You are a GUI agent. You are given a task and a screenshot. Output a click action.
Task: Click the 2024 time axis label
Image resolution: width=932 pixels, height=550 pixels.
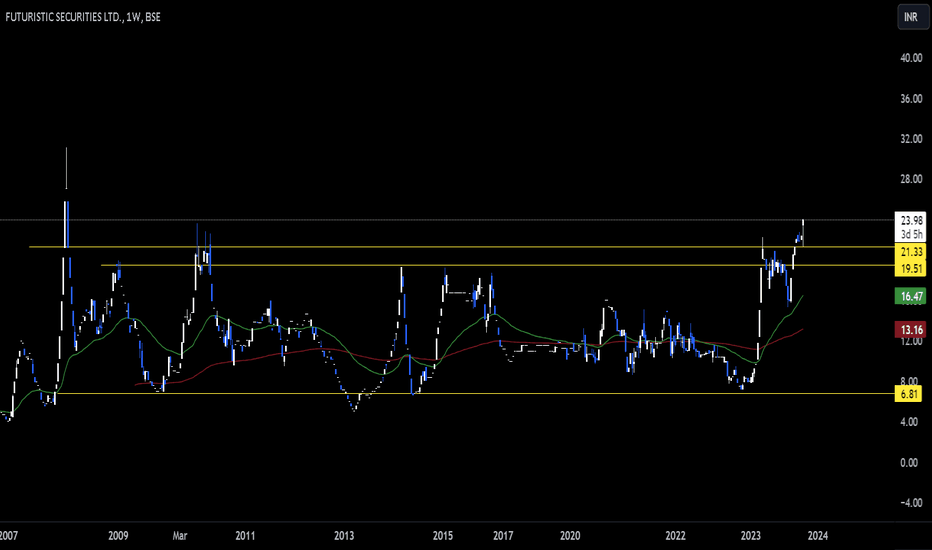[x=817, y=536]
